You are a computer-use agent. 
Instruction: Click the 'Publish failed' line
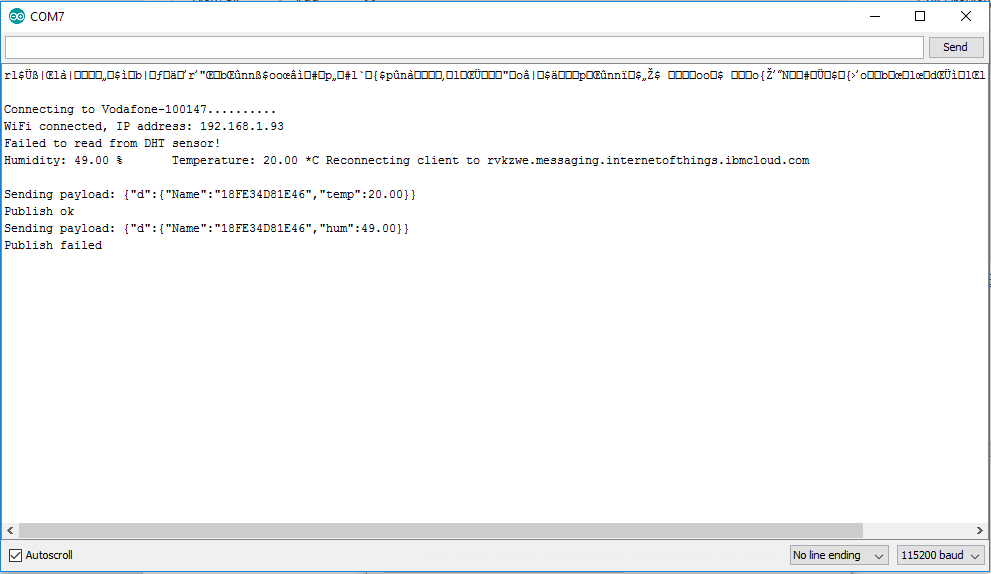point(53,246)
